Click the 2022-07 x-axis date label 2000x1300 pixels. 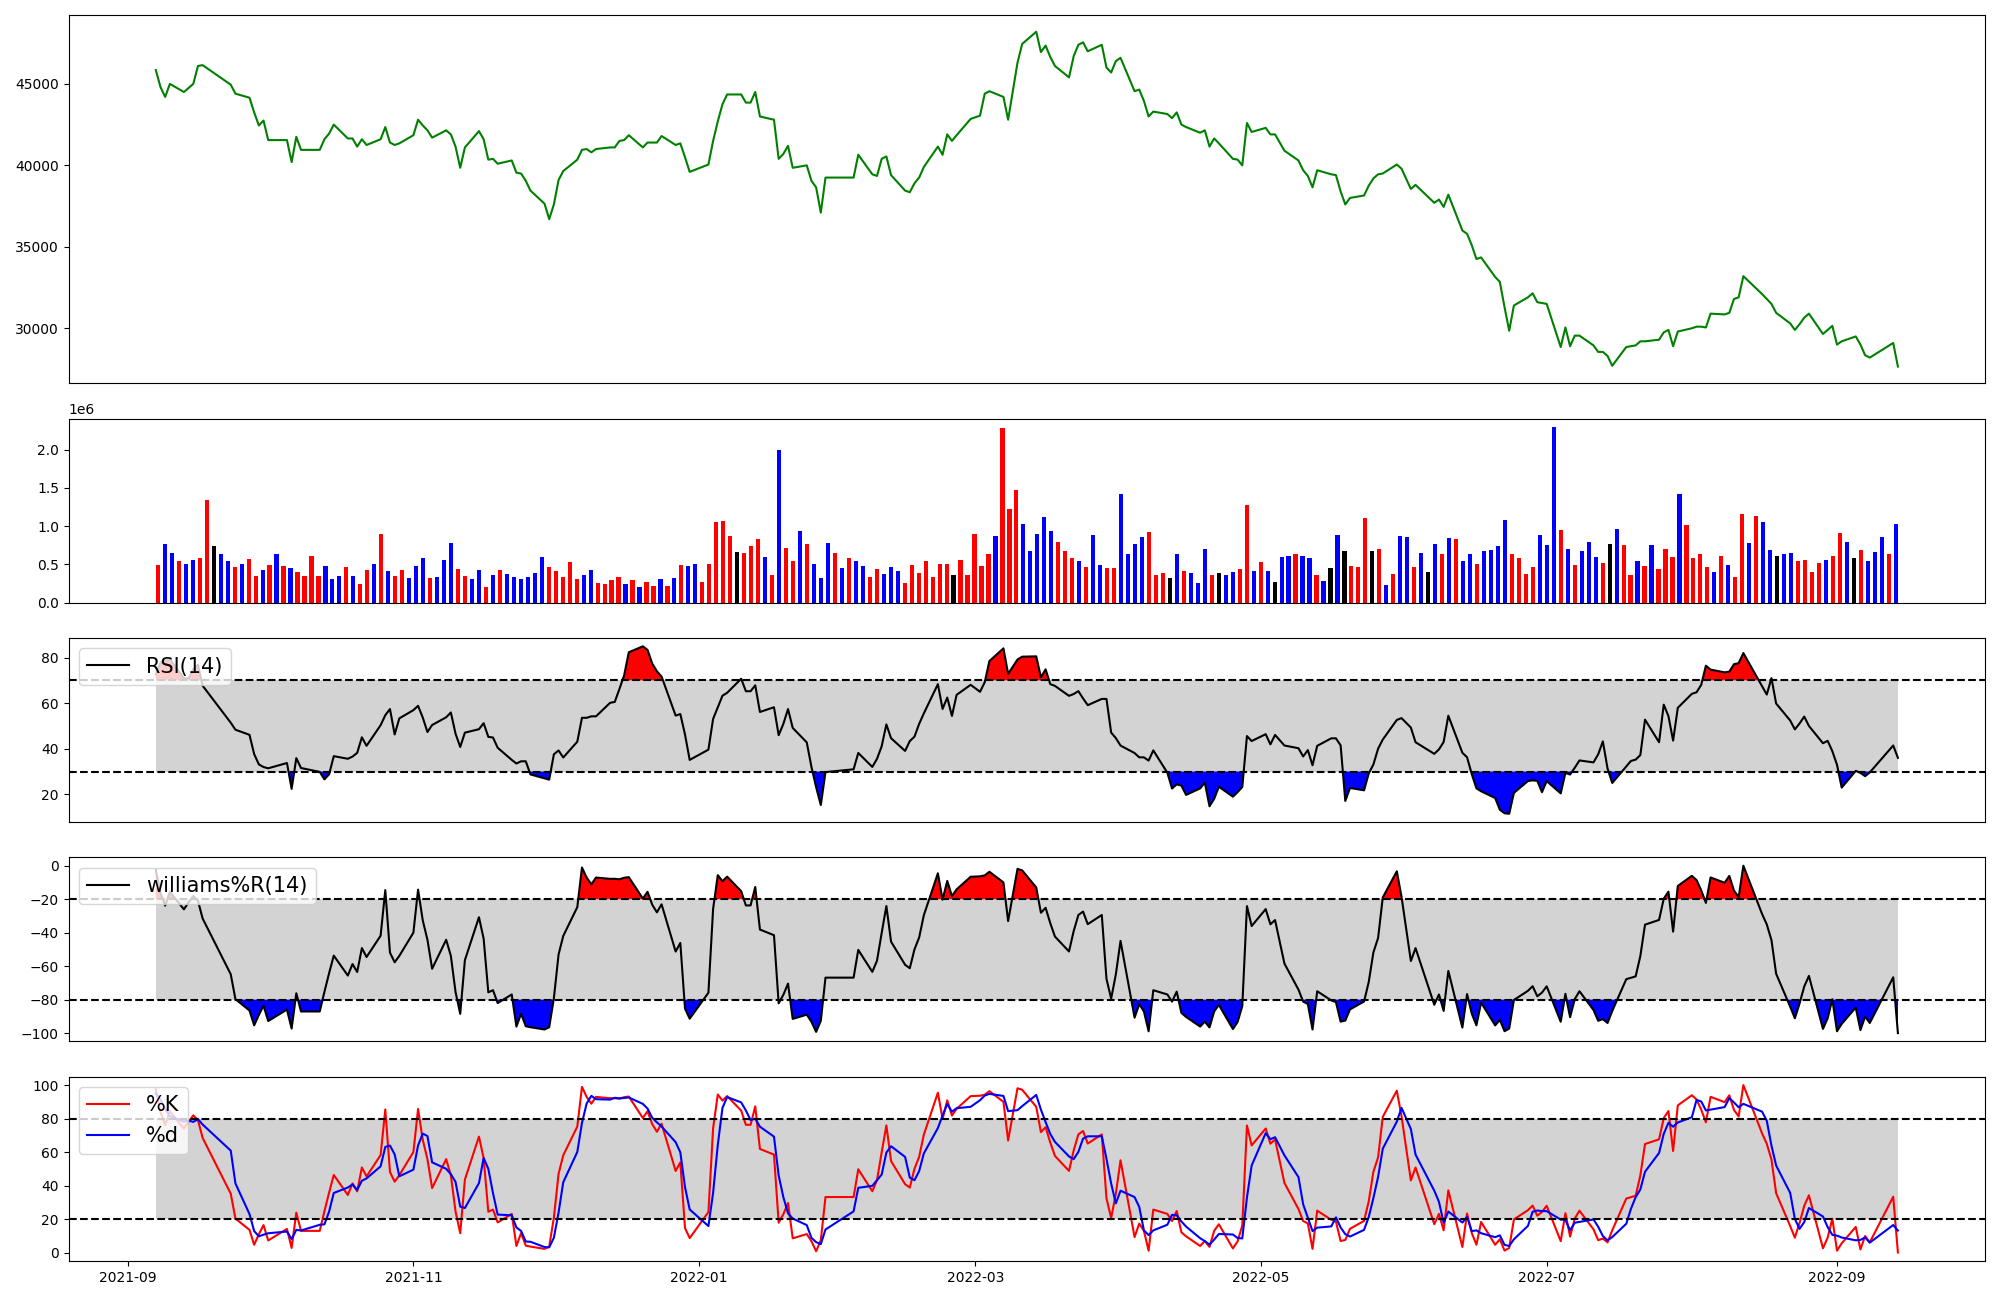(1547, 1277)
